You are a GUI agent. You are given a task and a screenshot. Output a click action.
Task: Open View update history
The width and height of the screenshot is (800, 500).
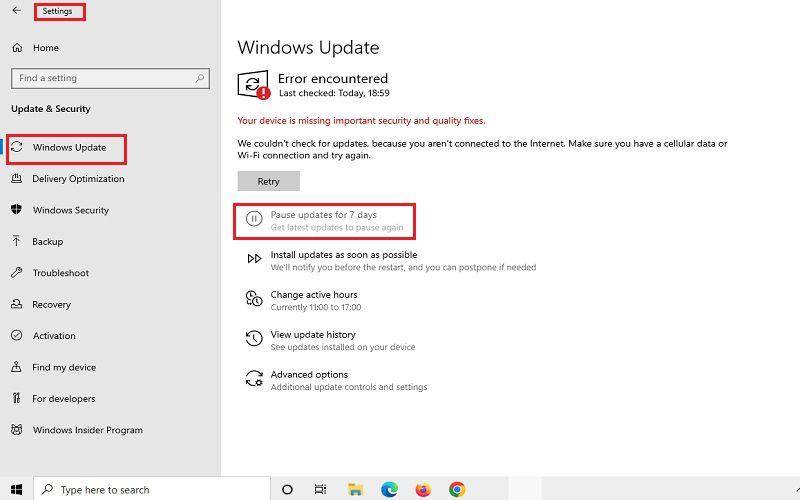[x=313, y=335]
